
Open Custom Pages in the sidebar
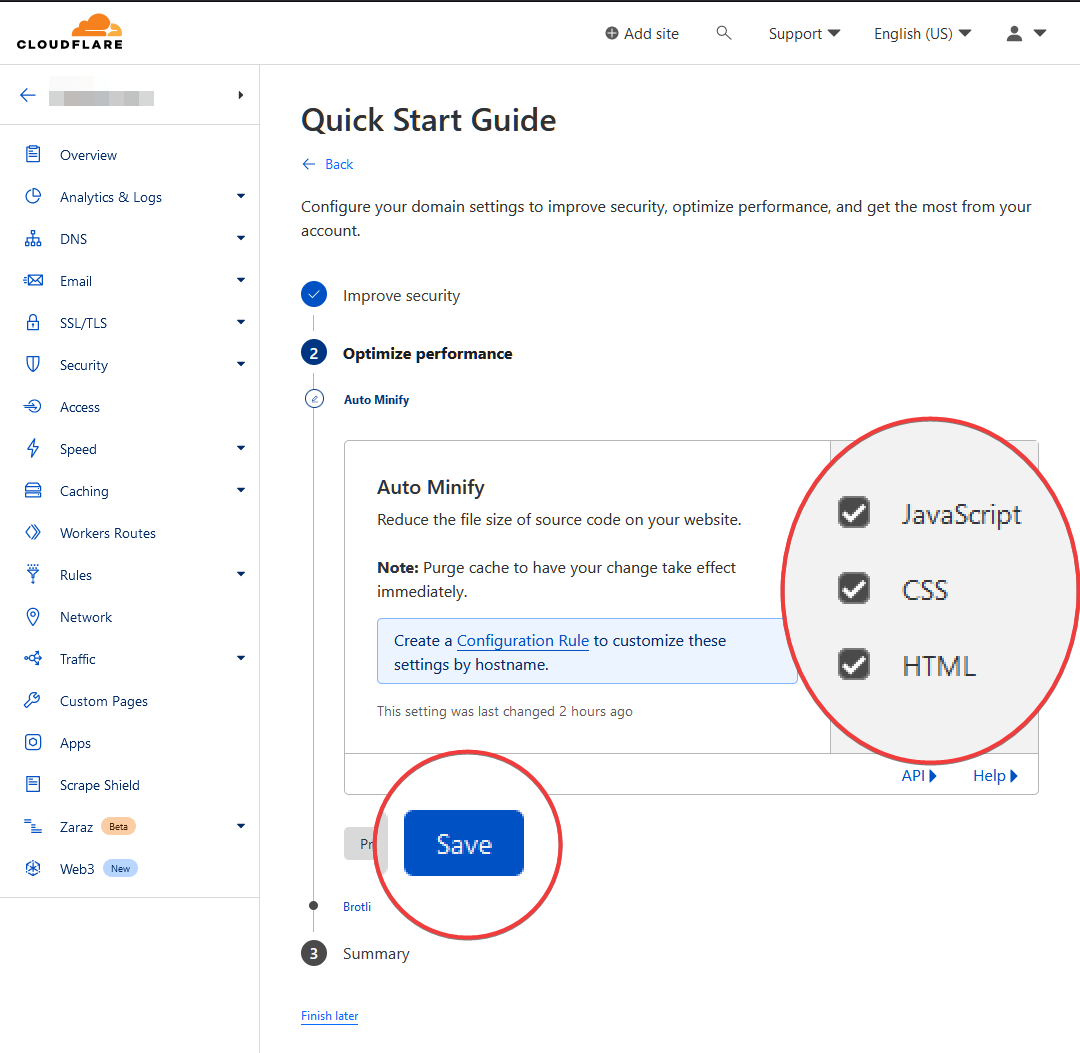103,701
